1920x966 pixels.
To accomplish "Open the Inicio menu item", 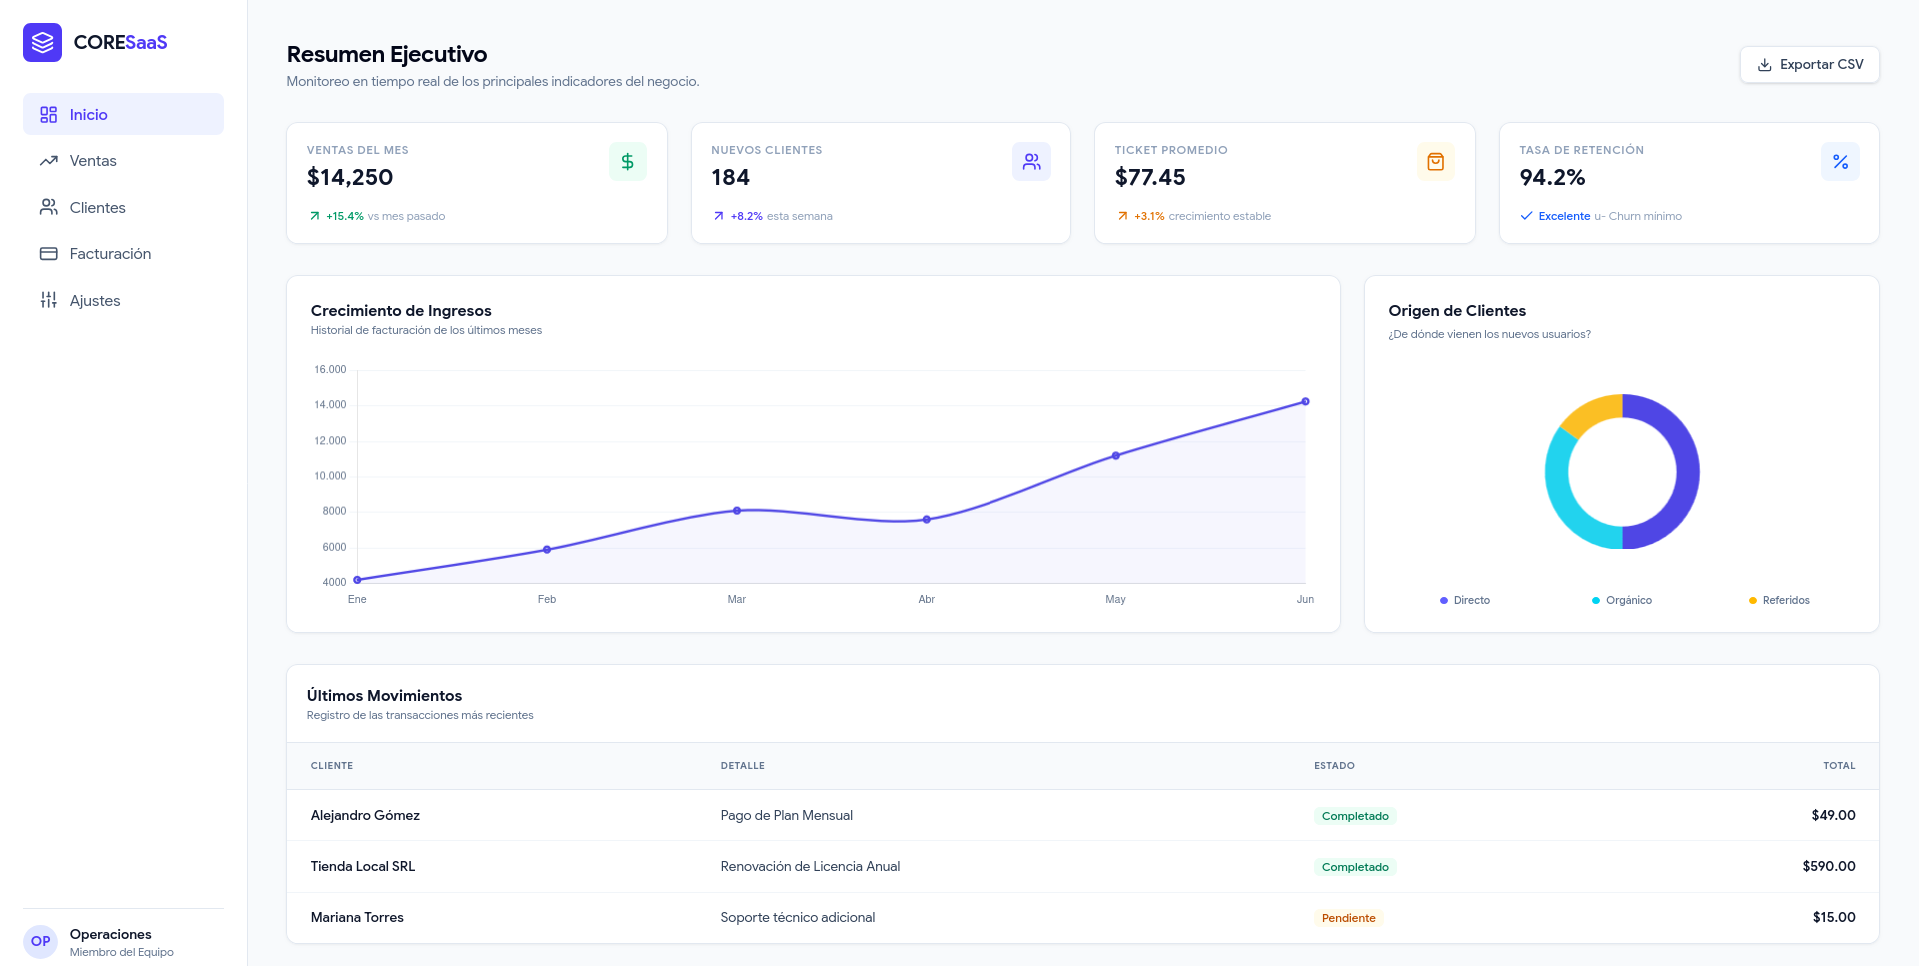I will pos(123,114).
